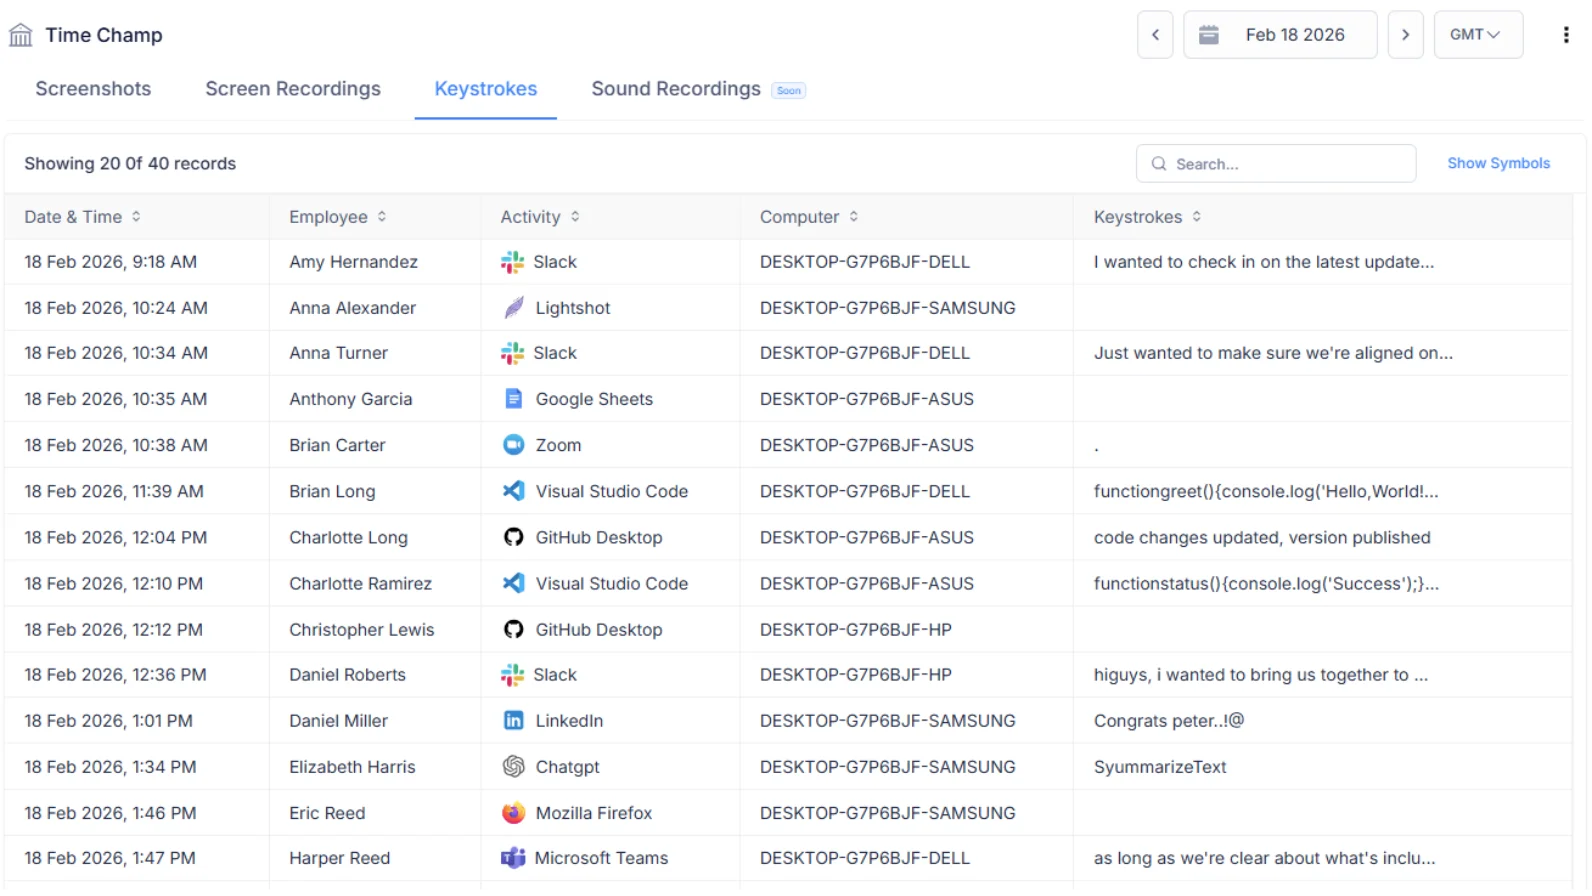Sort by Keystrokes column arrows
Viewport: 1592px width, 896px height.
click(x=1197, y=217)
